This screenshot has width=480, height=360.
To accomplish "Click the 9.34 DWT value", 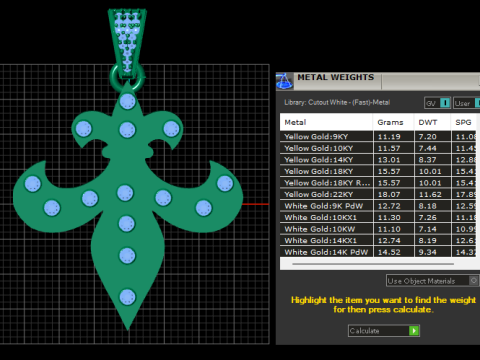I will click(x=427, y=252).
